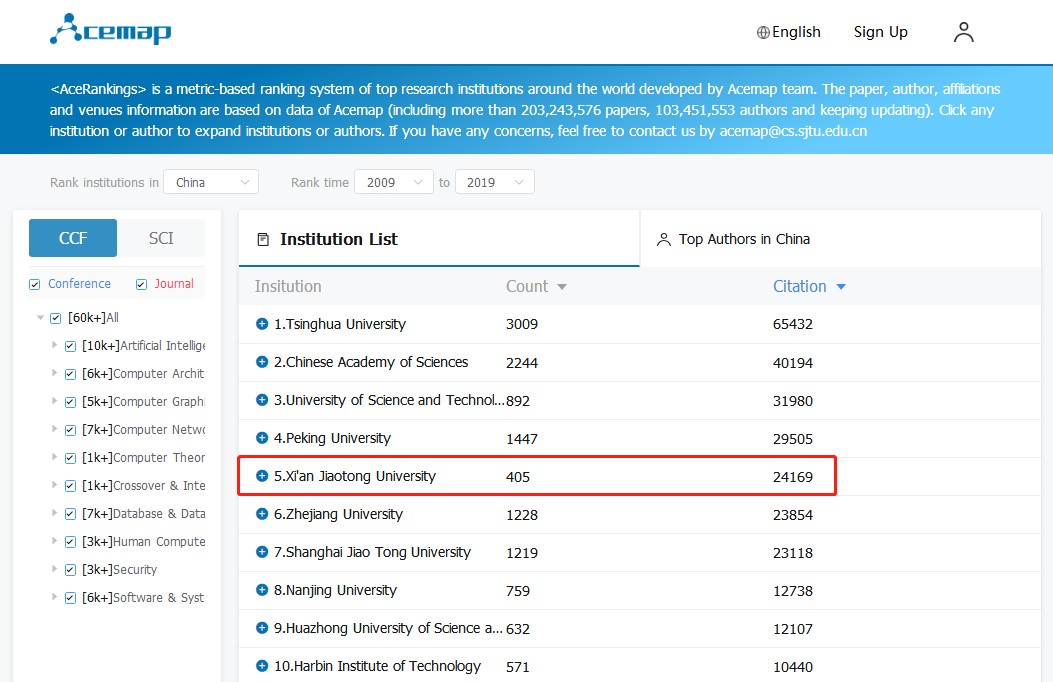Screen dimensions: 1053x682
Task: Expand Nanjing University plus icon
Action: tap(262, 590)
